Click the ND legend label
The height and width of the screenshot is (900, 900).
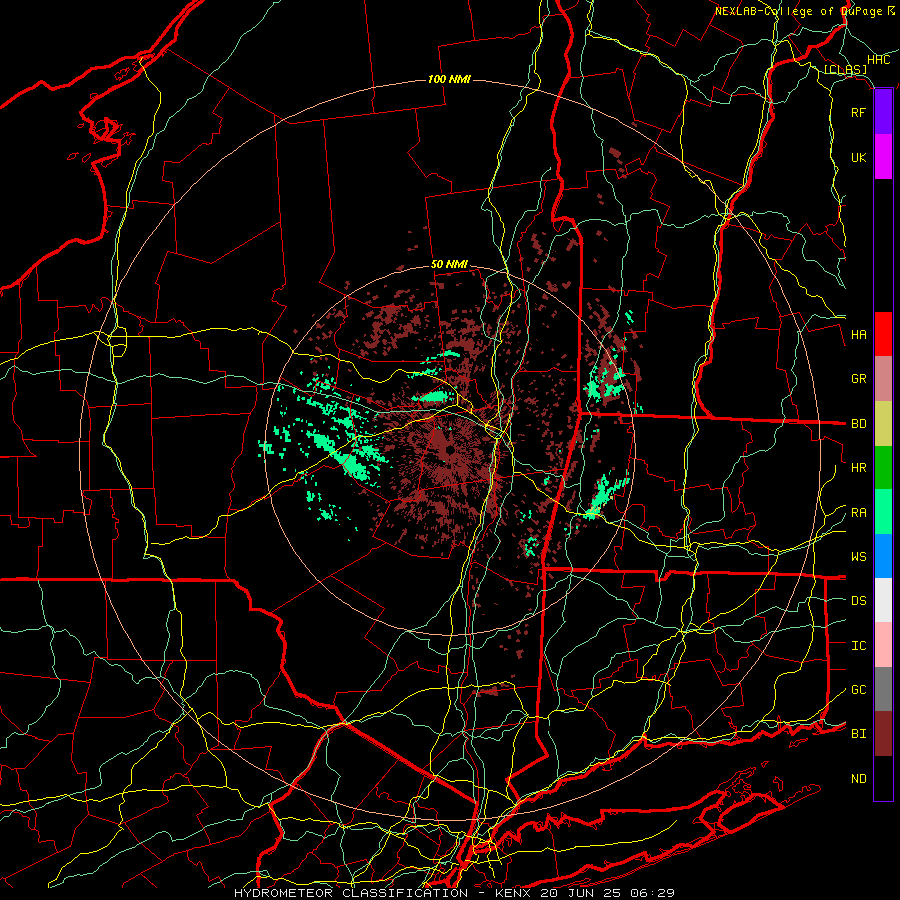click(x=859, y=779)
